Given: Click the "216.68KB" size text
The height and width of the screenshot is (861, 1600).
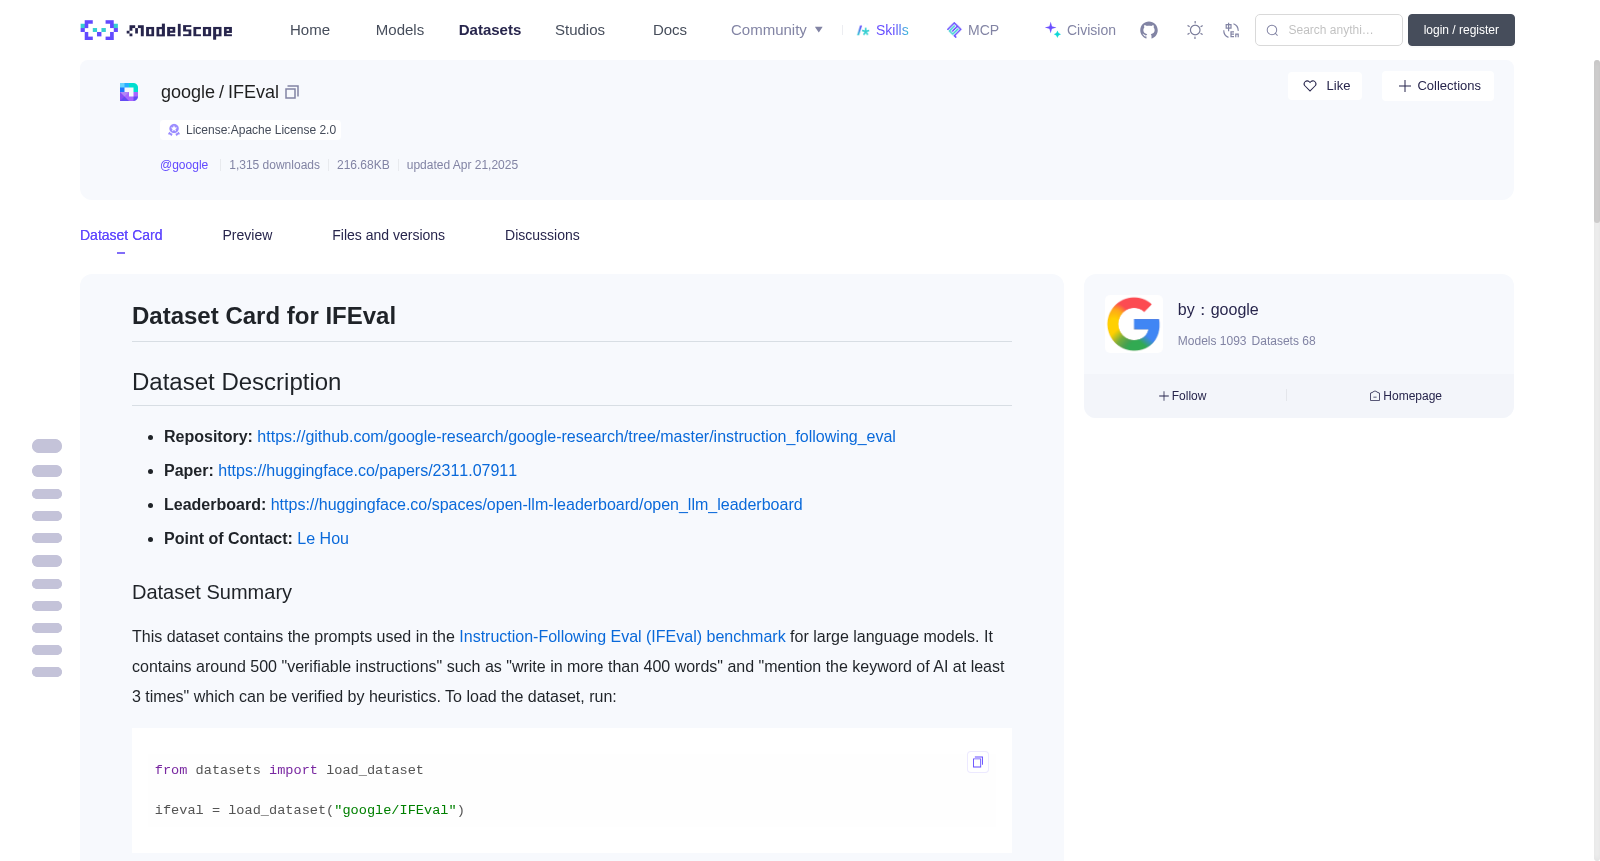Looking at the screenshot, I should pos(363,165).
